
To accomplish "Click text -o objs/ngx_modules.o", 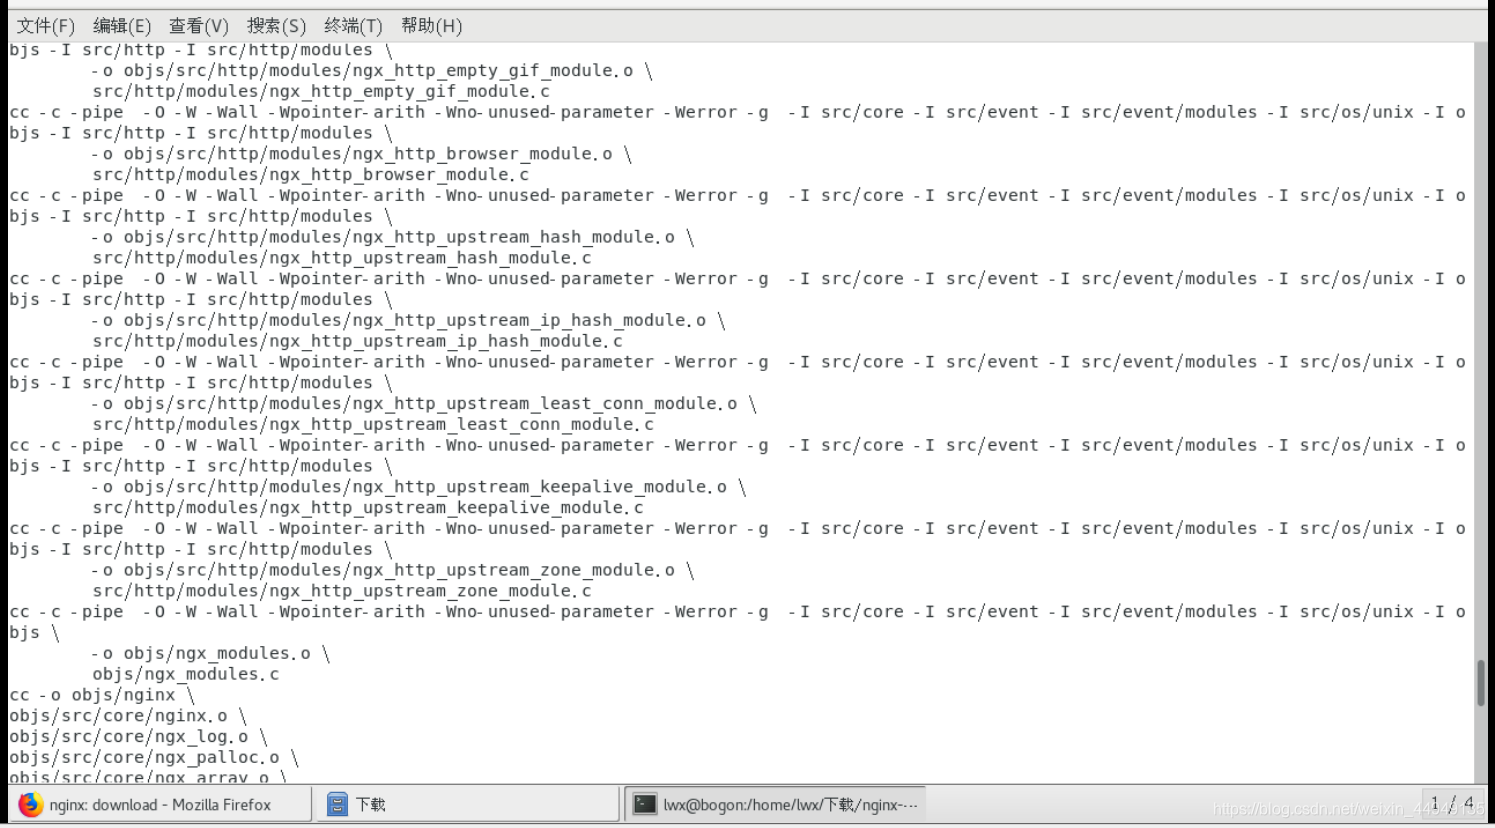I will coord(201,653).
